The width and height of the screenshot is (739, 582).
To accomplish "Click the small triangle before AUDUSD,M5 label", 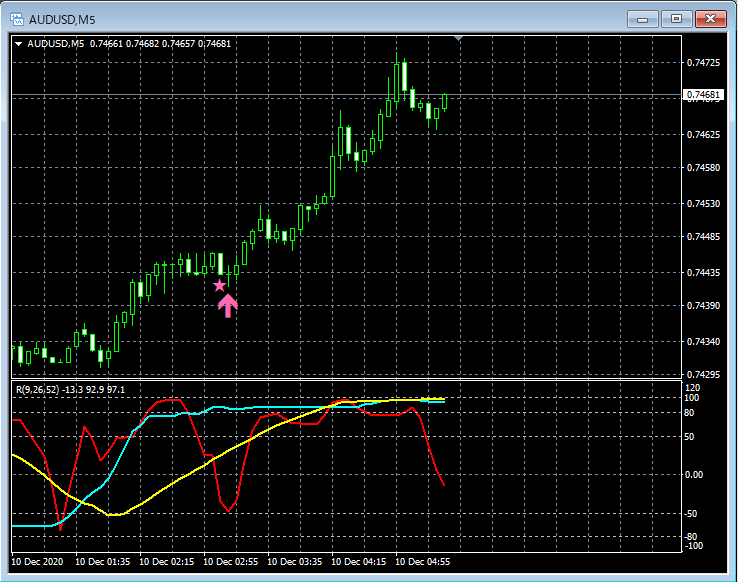I will (x=18, y=43).
